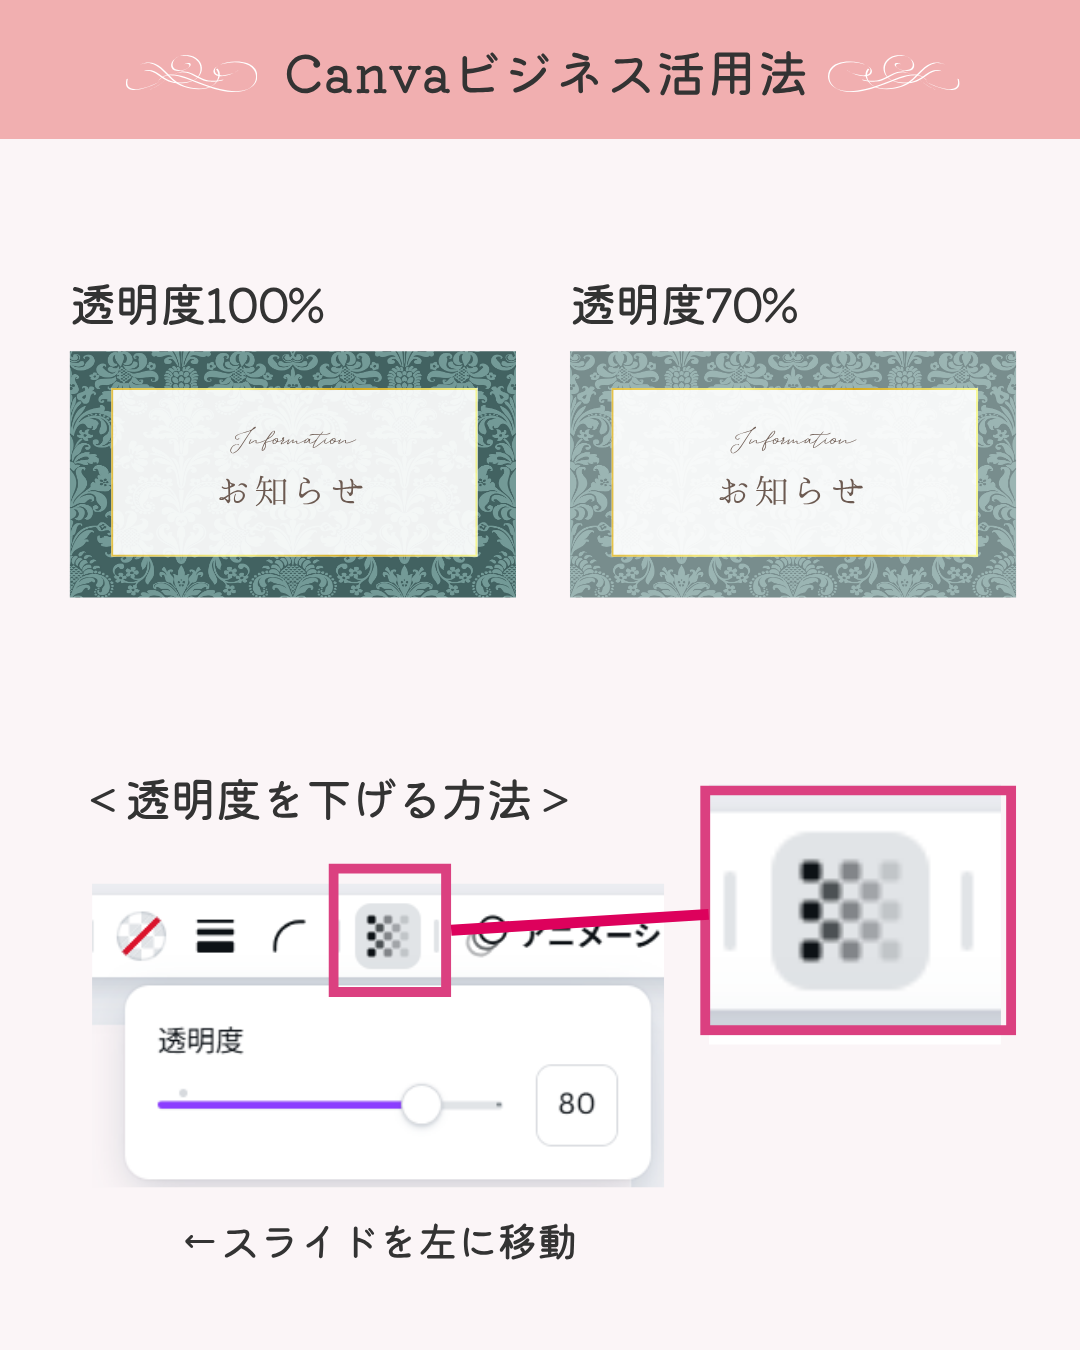
Task: Select the 透明度100% damask card image
Action: (x=293, y=474)
